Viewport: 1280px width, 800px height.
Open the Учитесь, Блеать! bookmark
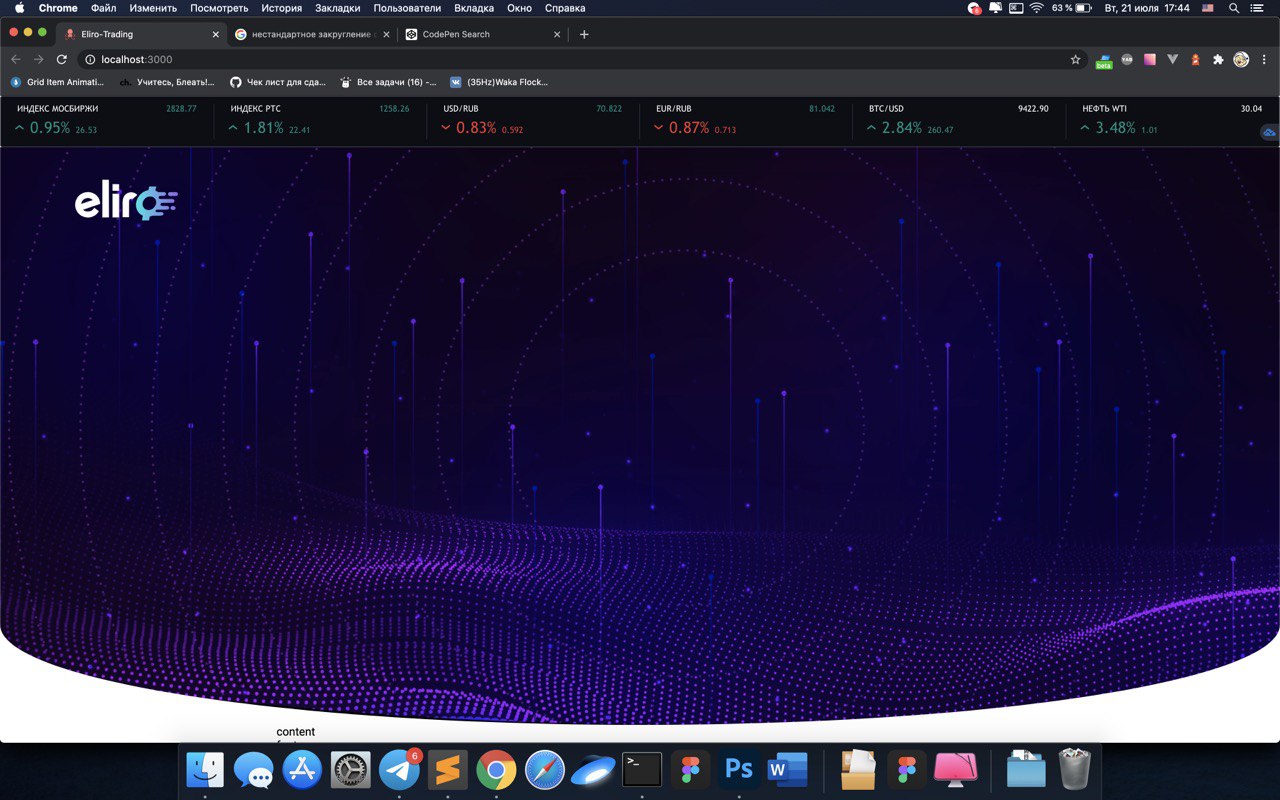point(167,82)
